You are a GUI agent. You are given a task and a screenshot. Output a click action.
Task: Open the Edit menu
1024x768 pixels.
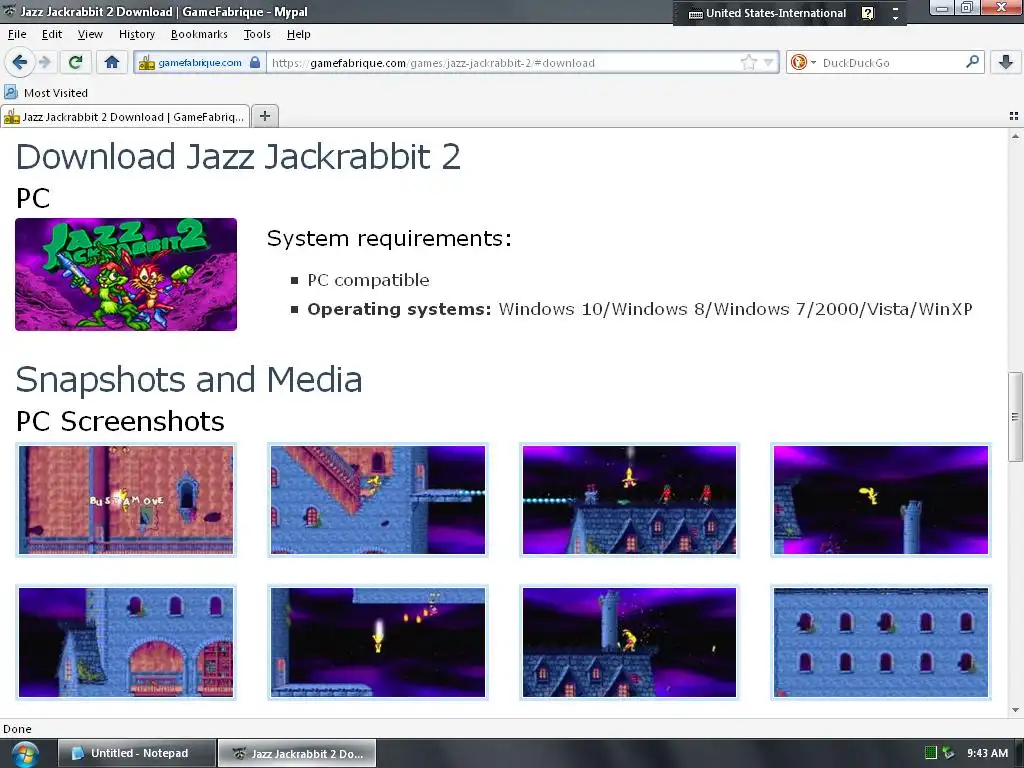52,34
